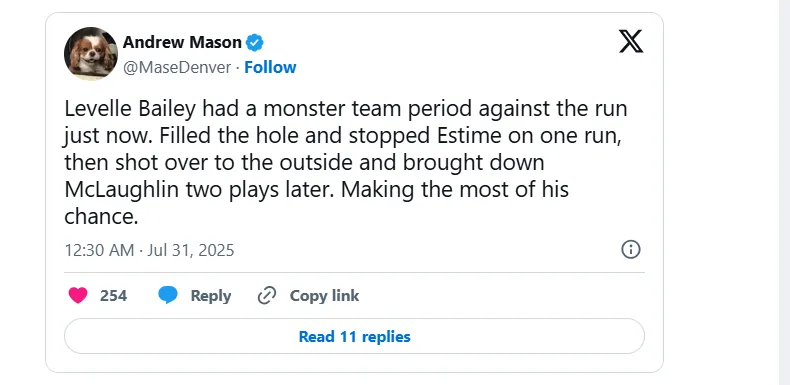Follow @MaseDenver via the Follow link
The width and height of the screenshot is (790, 385).
pos(270,68)
